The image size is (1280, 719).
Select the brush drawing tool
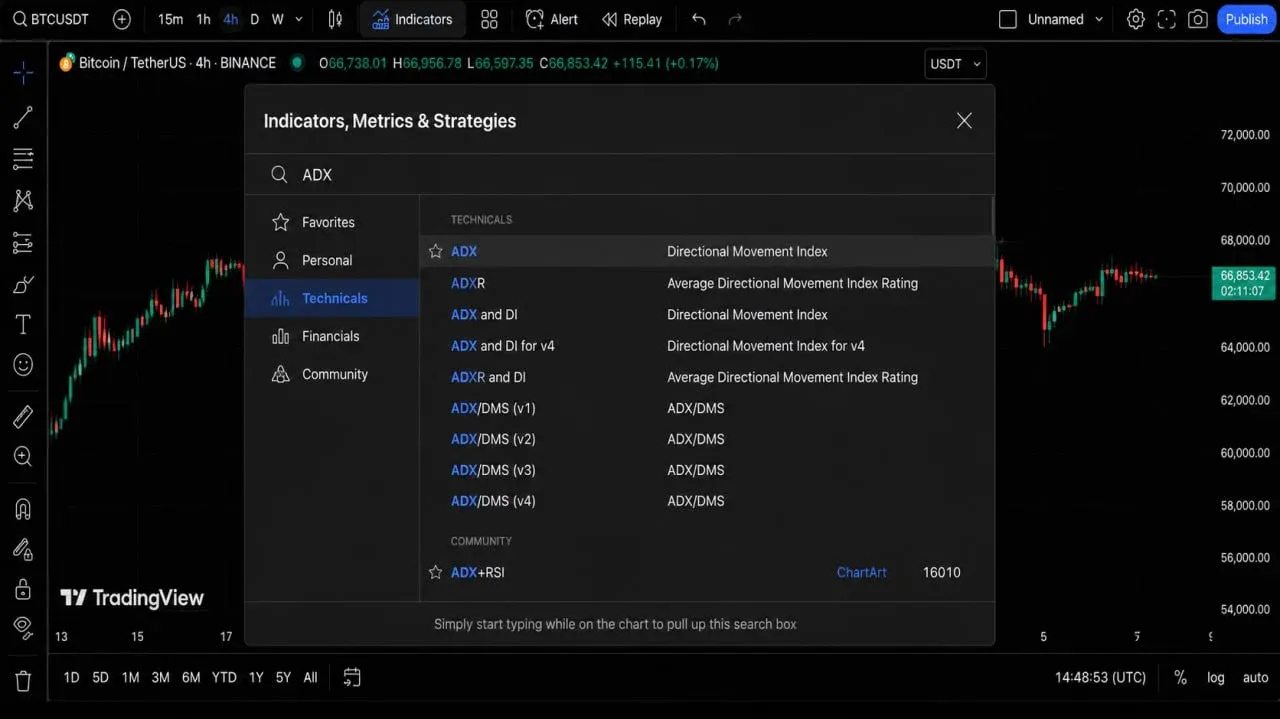tap(23, 285)
